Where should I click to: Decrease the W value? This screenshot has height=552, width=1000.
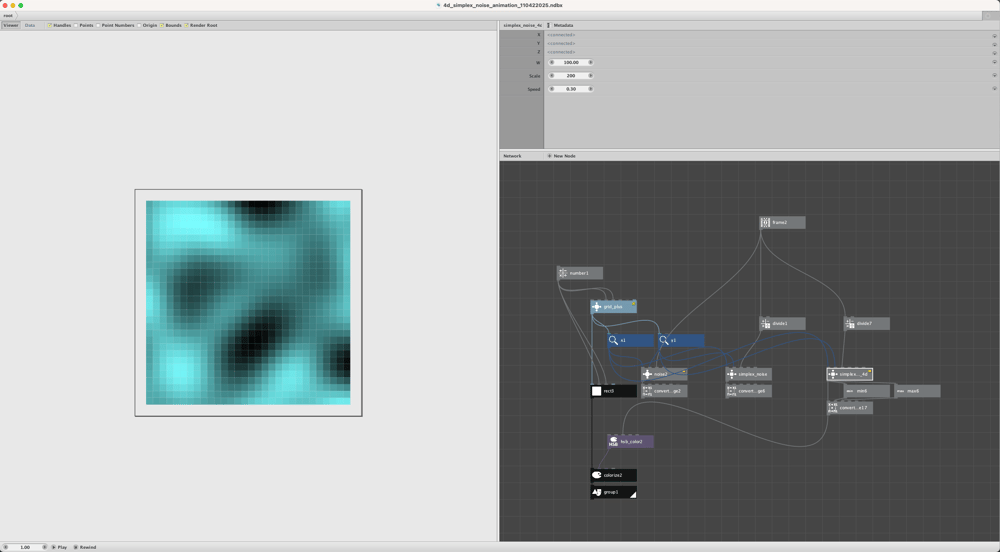552,62
